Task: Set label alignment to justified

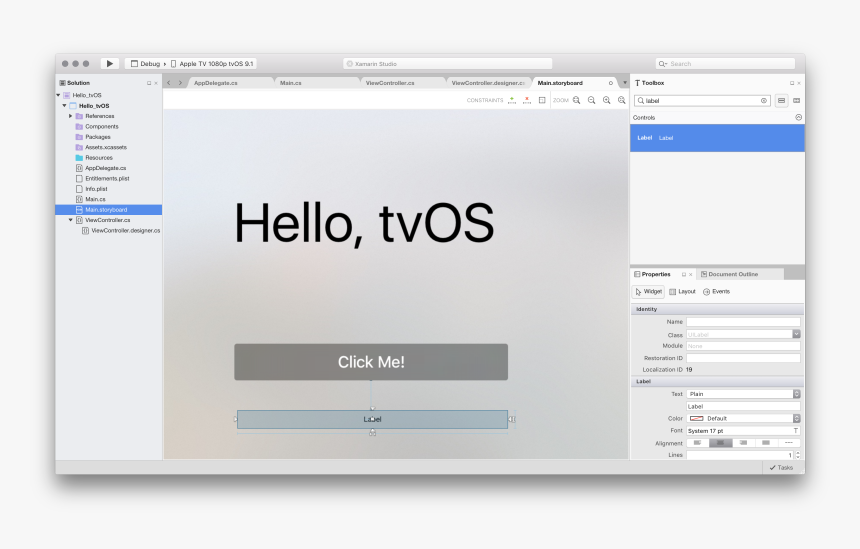Action: coord(766,443)
